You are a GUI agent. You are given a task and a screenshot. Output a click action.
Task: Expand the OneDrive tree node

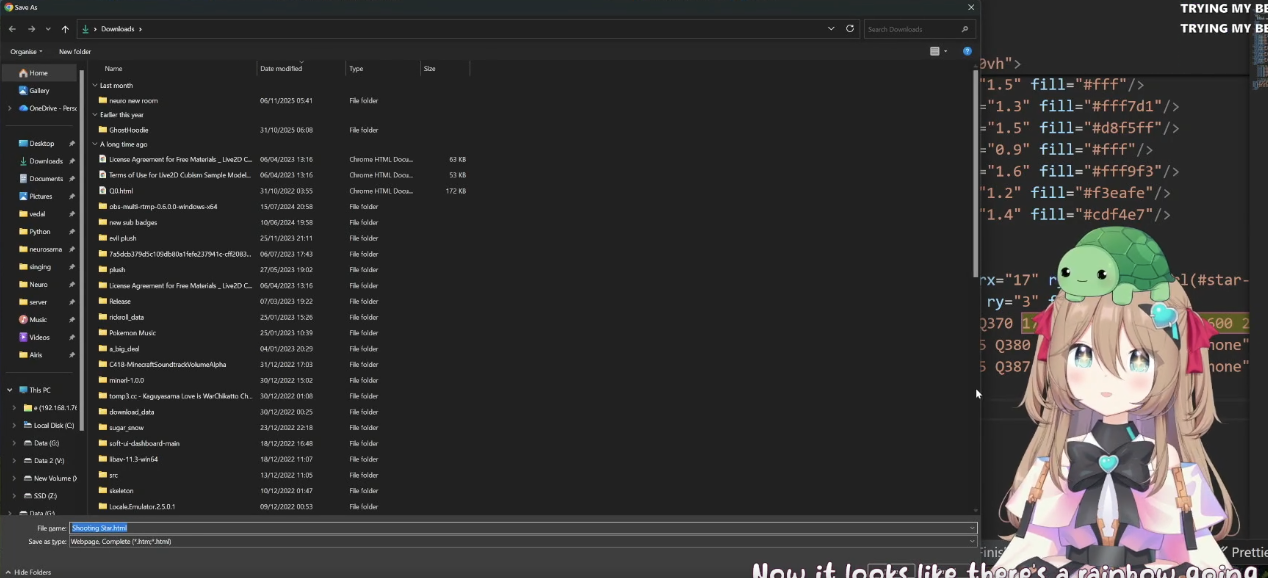(10, 108)
